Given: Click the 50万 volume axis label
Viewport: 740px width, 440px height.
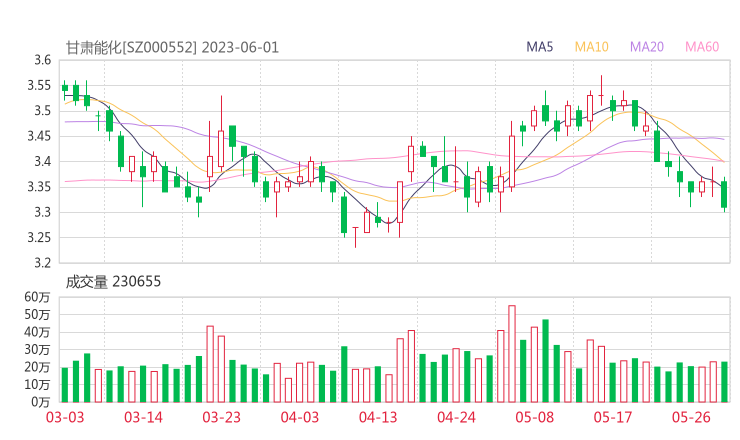Looking at the screenshot, I should click(x=37, y=314).
